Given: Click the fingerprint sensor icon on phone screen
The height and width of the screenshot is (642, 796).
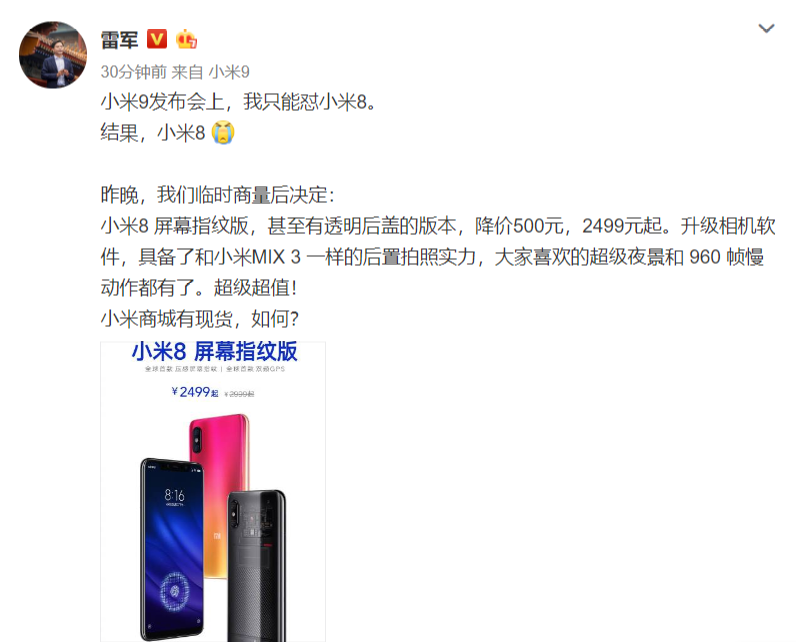Looking at the screenshot, I should 174,591.
